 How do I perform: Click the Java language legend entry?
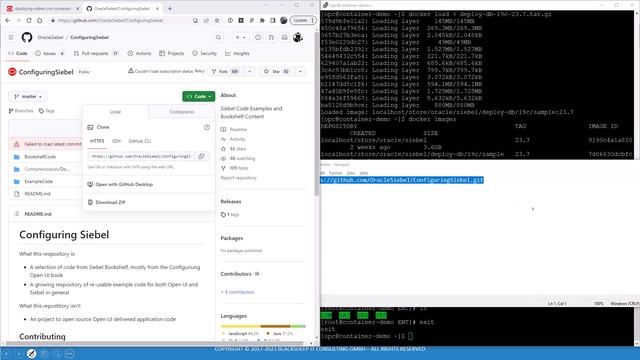[280, 334]
